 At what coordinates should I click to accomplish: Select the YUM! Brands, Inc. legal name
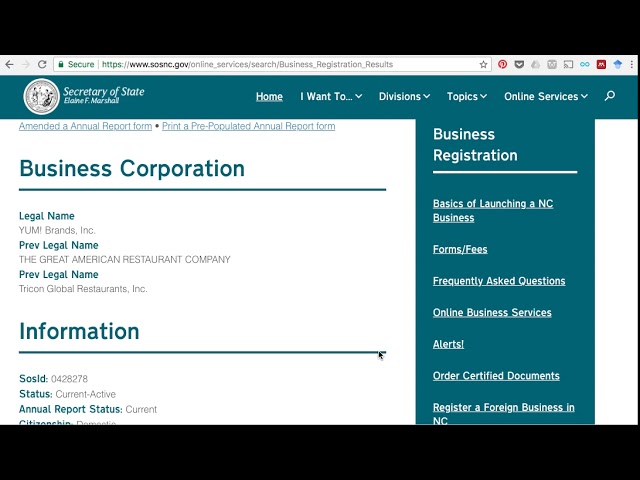[x=57, y=230]
